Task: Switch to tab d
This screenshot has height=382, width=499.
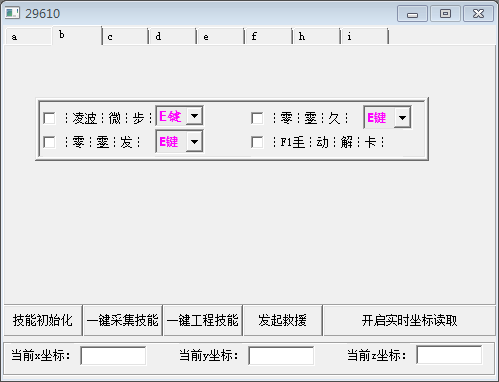Action: click(x=173, y=36)
